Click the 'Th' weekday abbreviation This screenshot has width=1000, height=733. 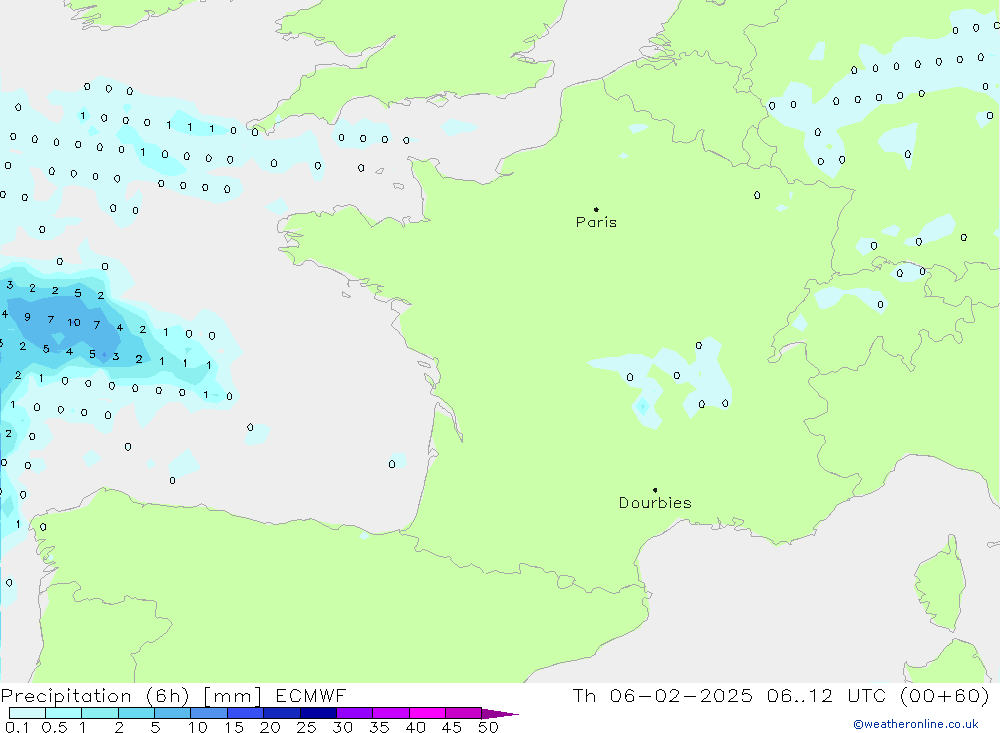point(584,695)
